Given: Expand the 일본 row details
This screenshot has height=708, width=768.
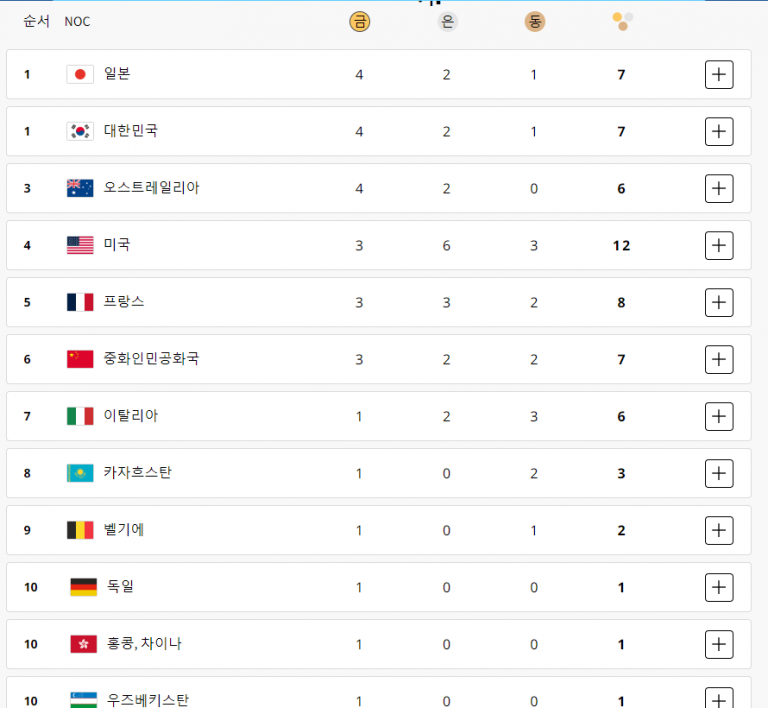Looking at the screenshot, I should (719, 74).
